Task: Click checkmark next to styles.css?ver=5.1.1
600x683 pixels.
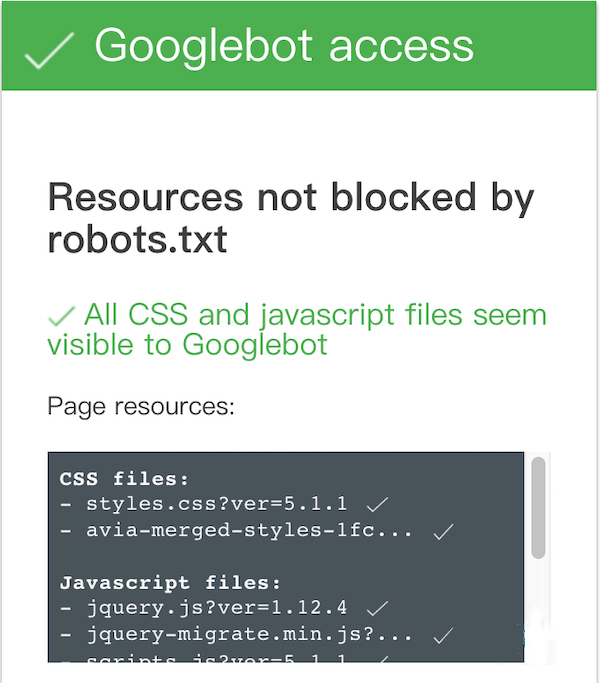Action: coord(377,504)
